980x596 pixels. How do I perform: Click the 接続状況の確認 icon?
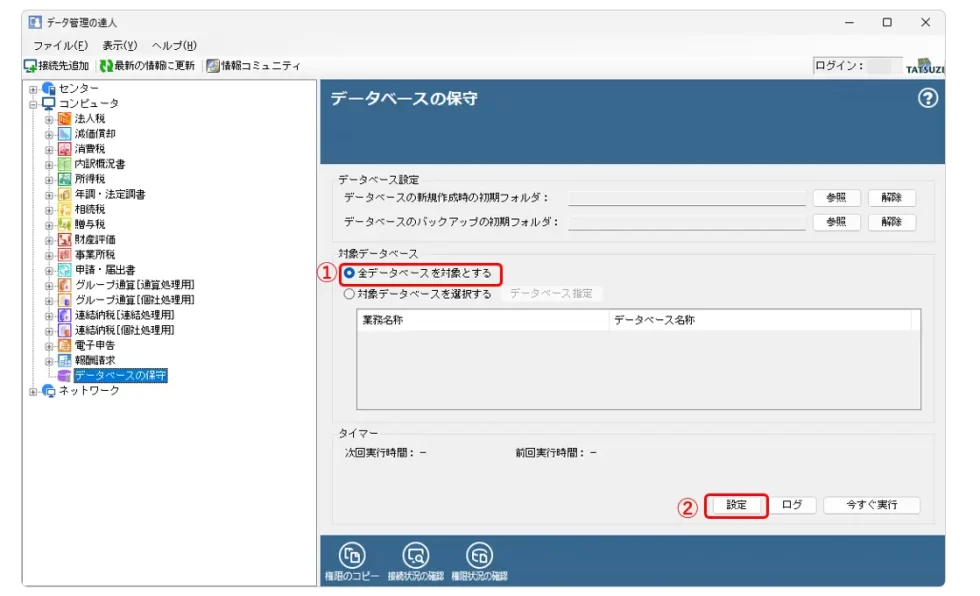tap(416, 555)
